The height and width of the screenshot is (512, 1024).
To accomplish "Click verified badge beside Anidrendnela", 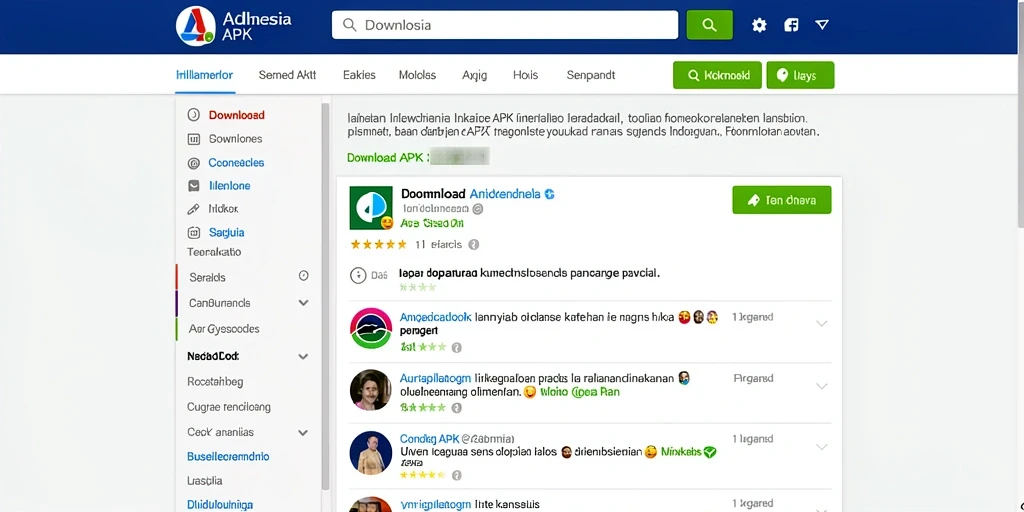I will click(550, 194).
